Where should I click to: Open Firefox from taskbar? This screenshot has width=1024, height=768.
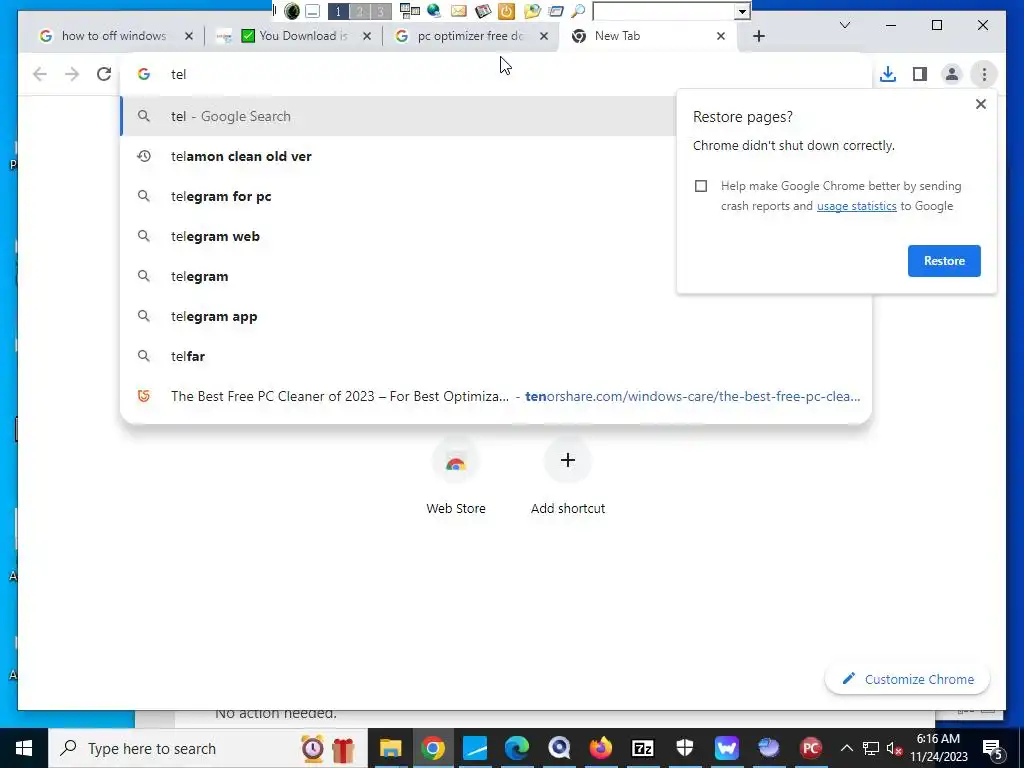[601, 748]
